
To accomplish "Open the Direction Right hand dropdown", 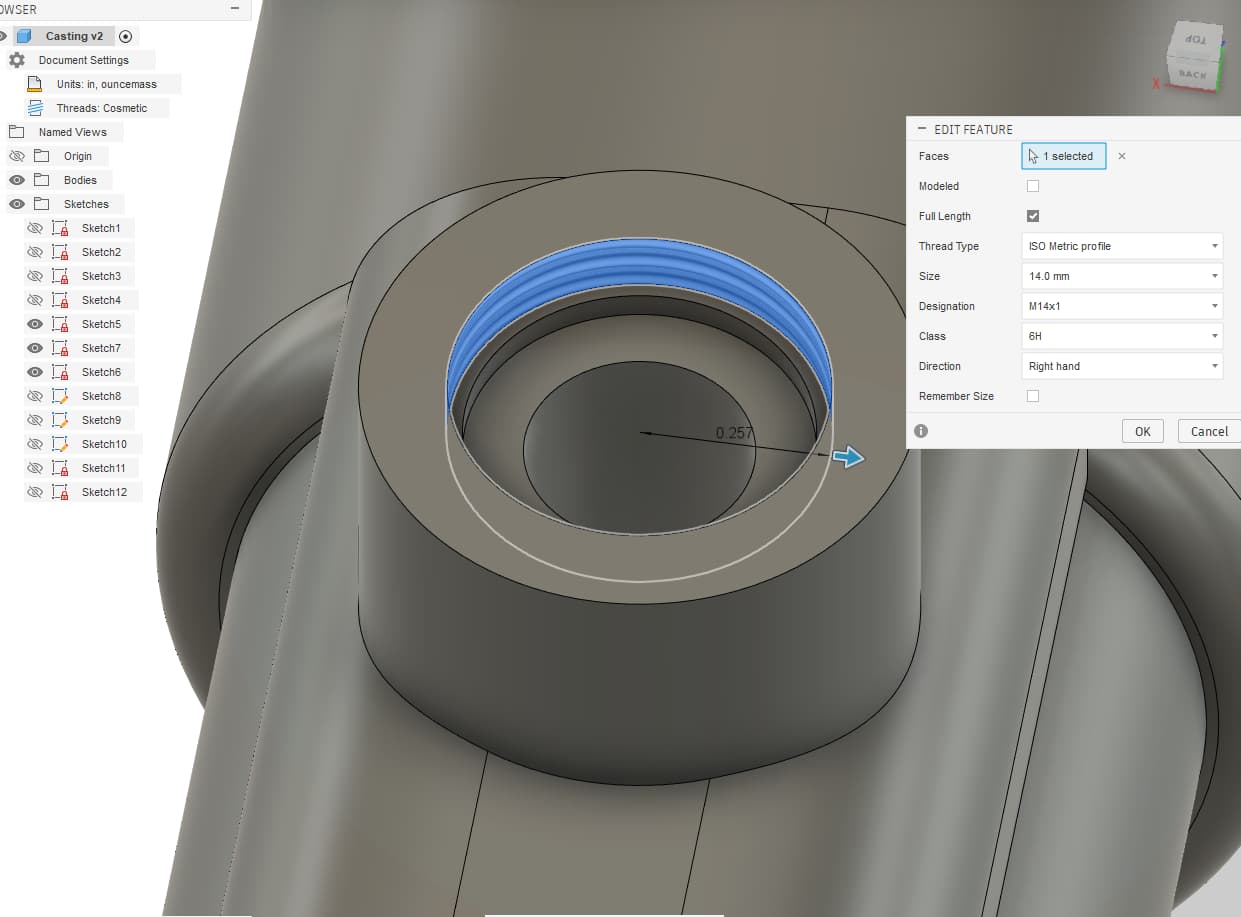I will click(x=1122, y=366).
